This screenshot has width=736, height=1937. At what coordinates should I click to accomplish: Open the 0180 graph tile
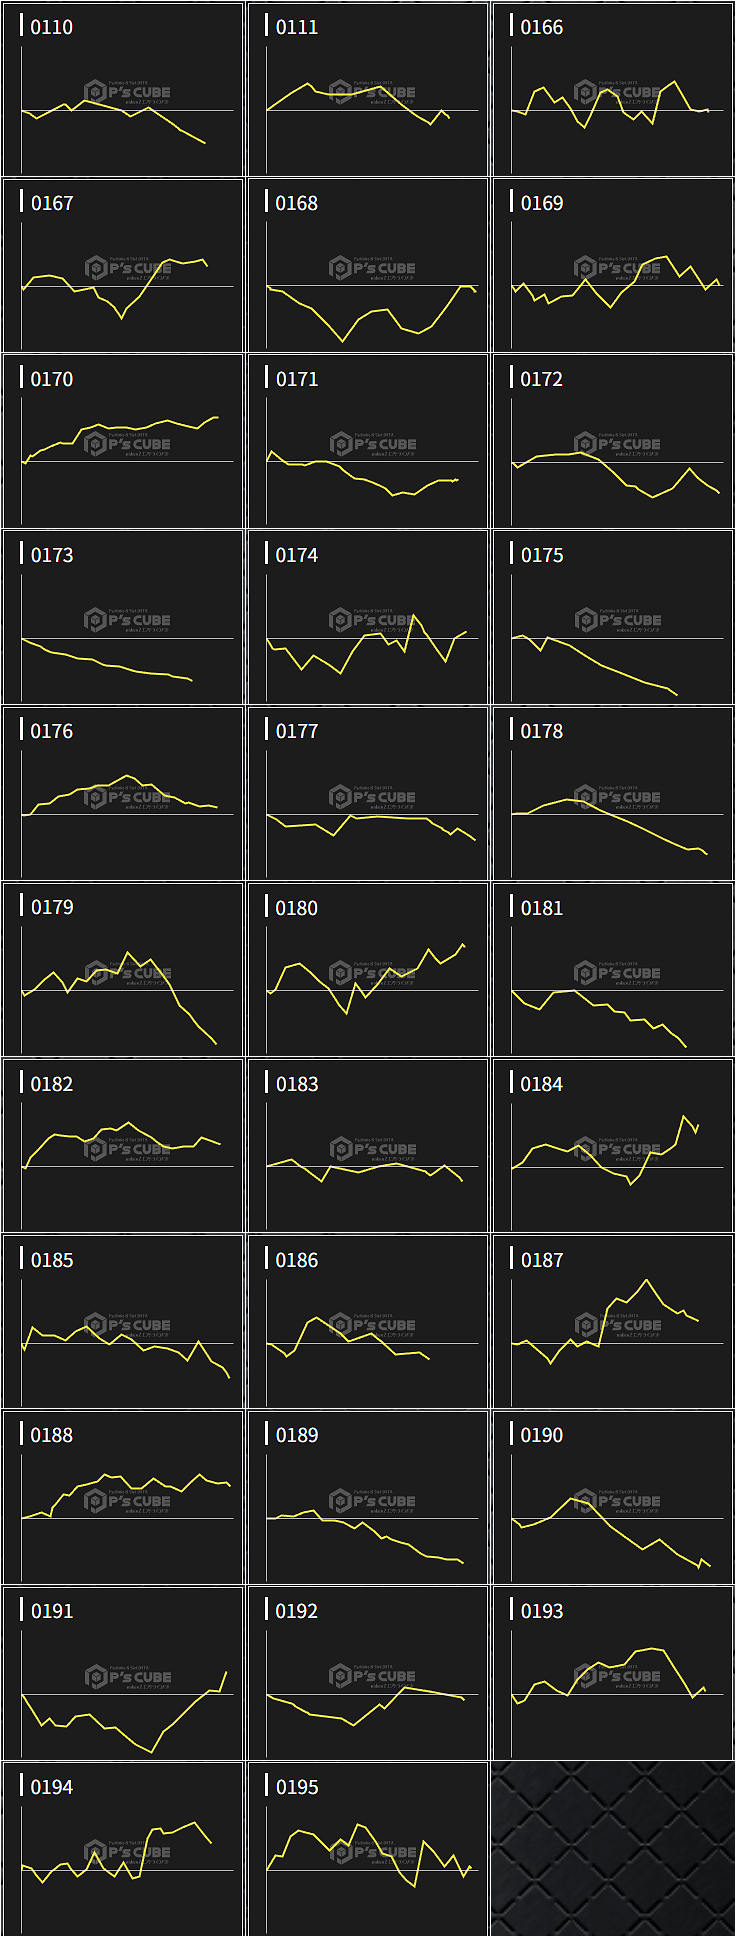pyautogui.click(x=368, y=970)
